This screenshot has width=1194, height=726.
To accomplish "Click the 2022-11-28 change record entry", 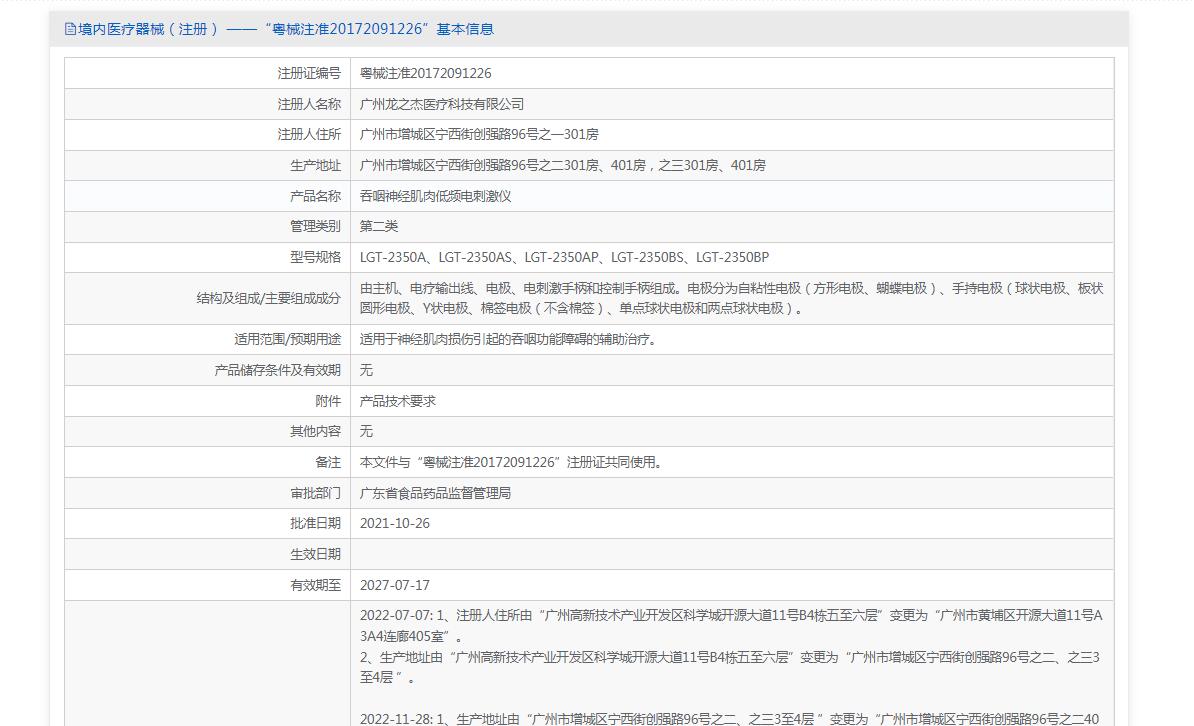I will point(730,718).
